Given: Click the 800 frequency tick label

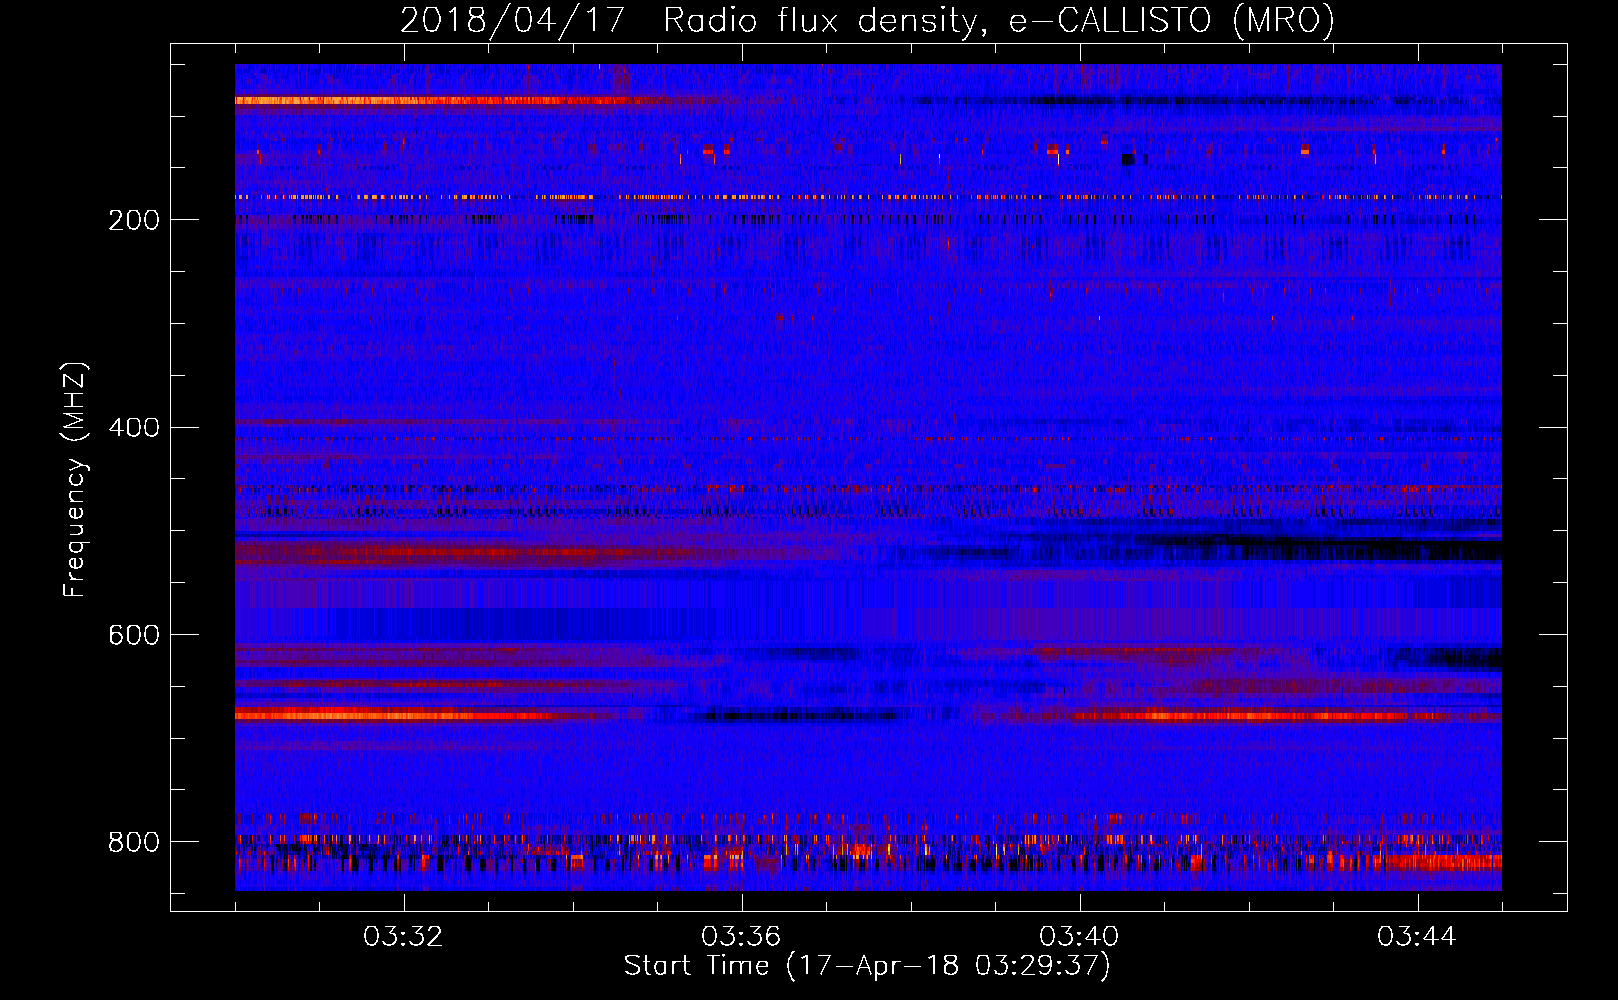Looking at the screenshot, I should 134,842.
